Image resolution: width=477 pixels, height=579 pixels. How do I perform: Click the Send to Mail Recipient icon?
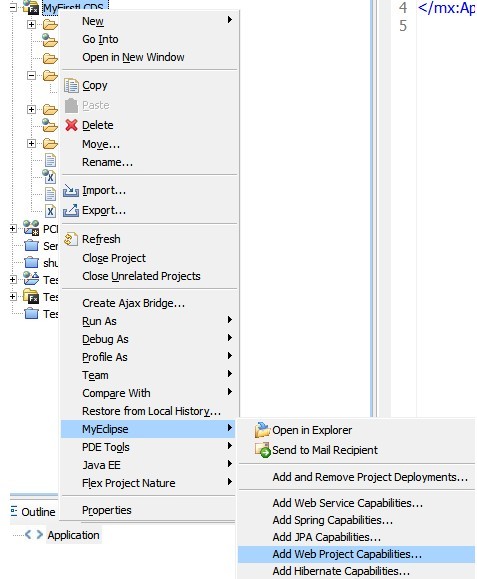263,450
